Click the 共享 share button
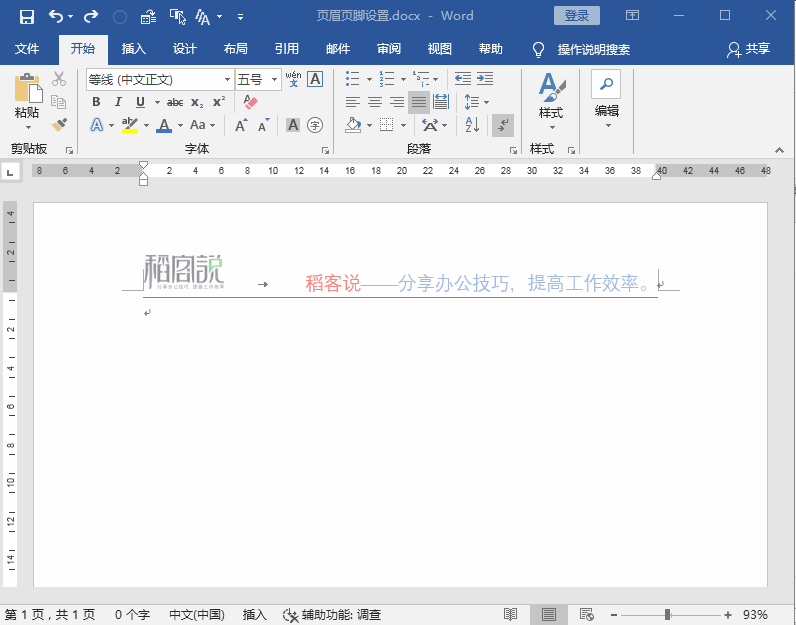 tap(749, 49)
